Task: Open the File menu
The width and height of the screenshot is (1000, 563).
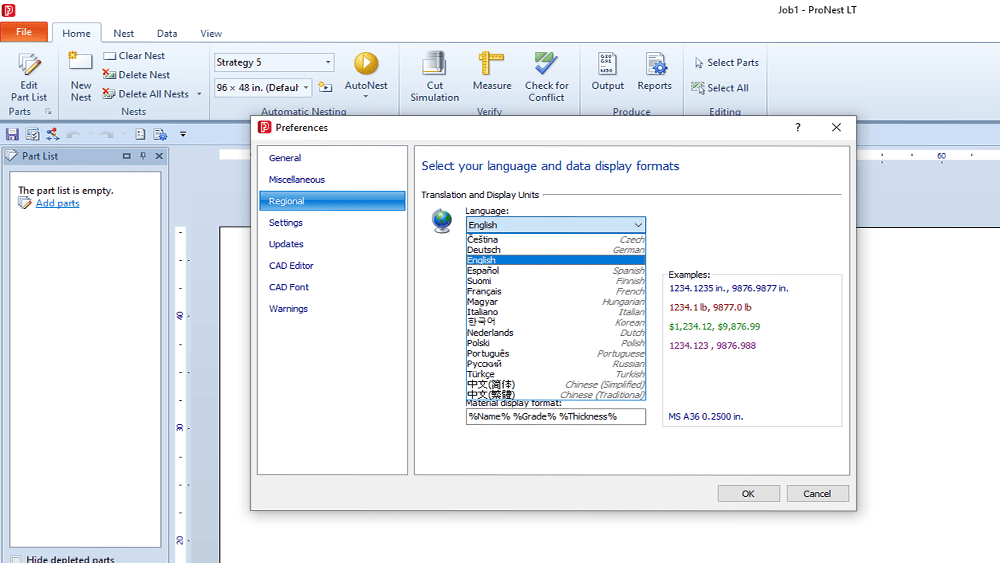Action: tap(23, 32)
